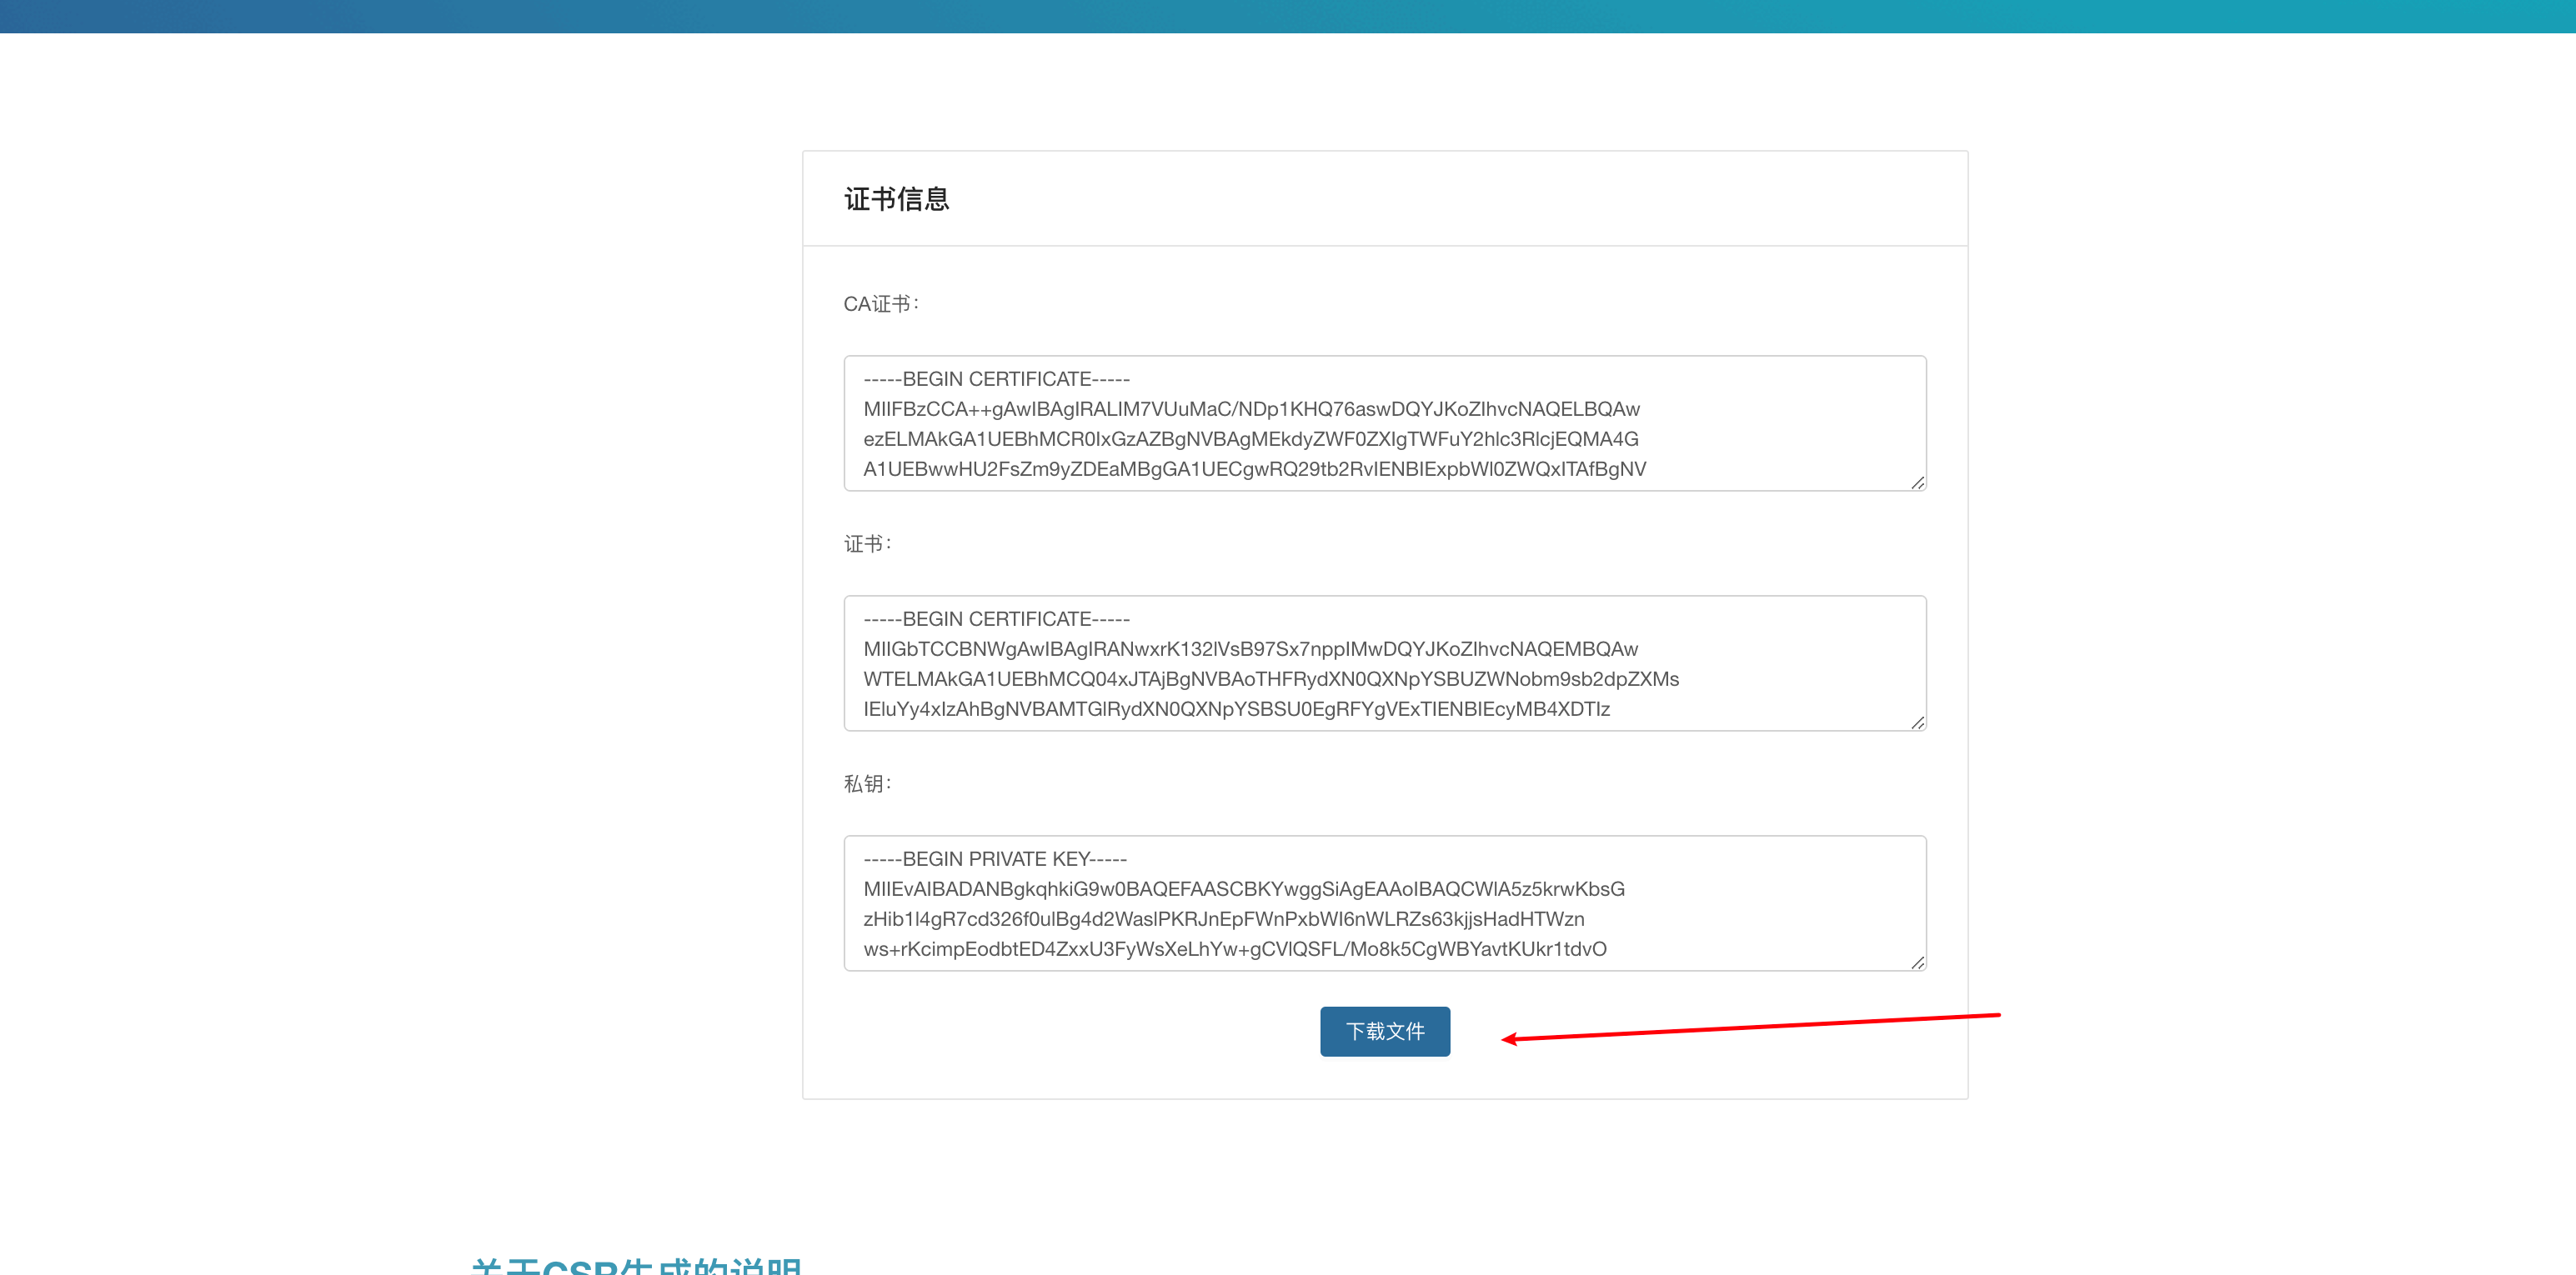The height and width of the screenshot is (1275, 2576).
Task: Click the 证书 field label
Action: pos(866,543)
